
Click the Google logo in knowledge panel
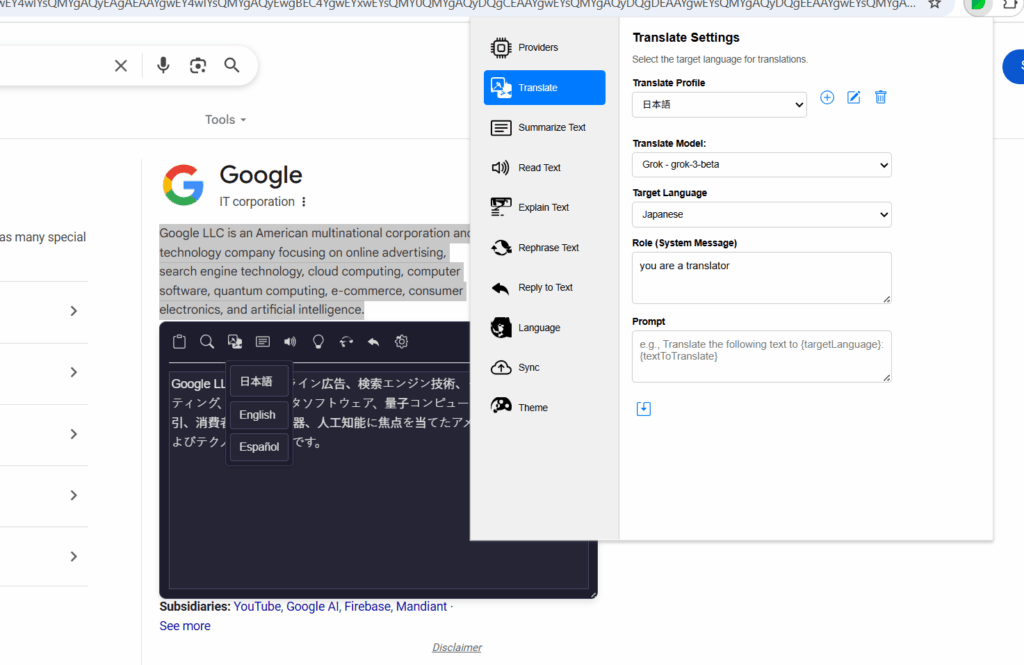point(183,185)
